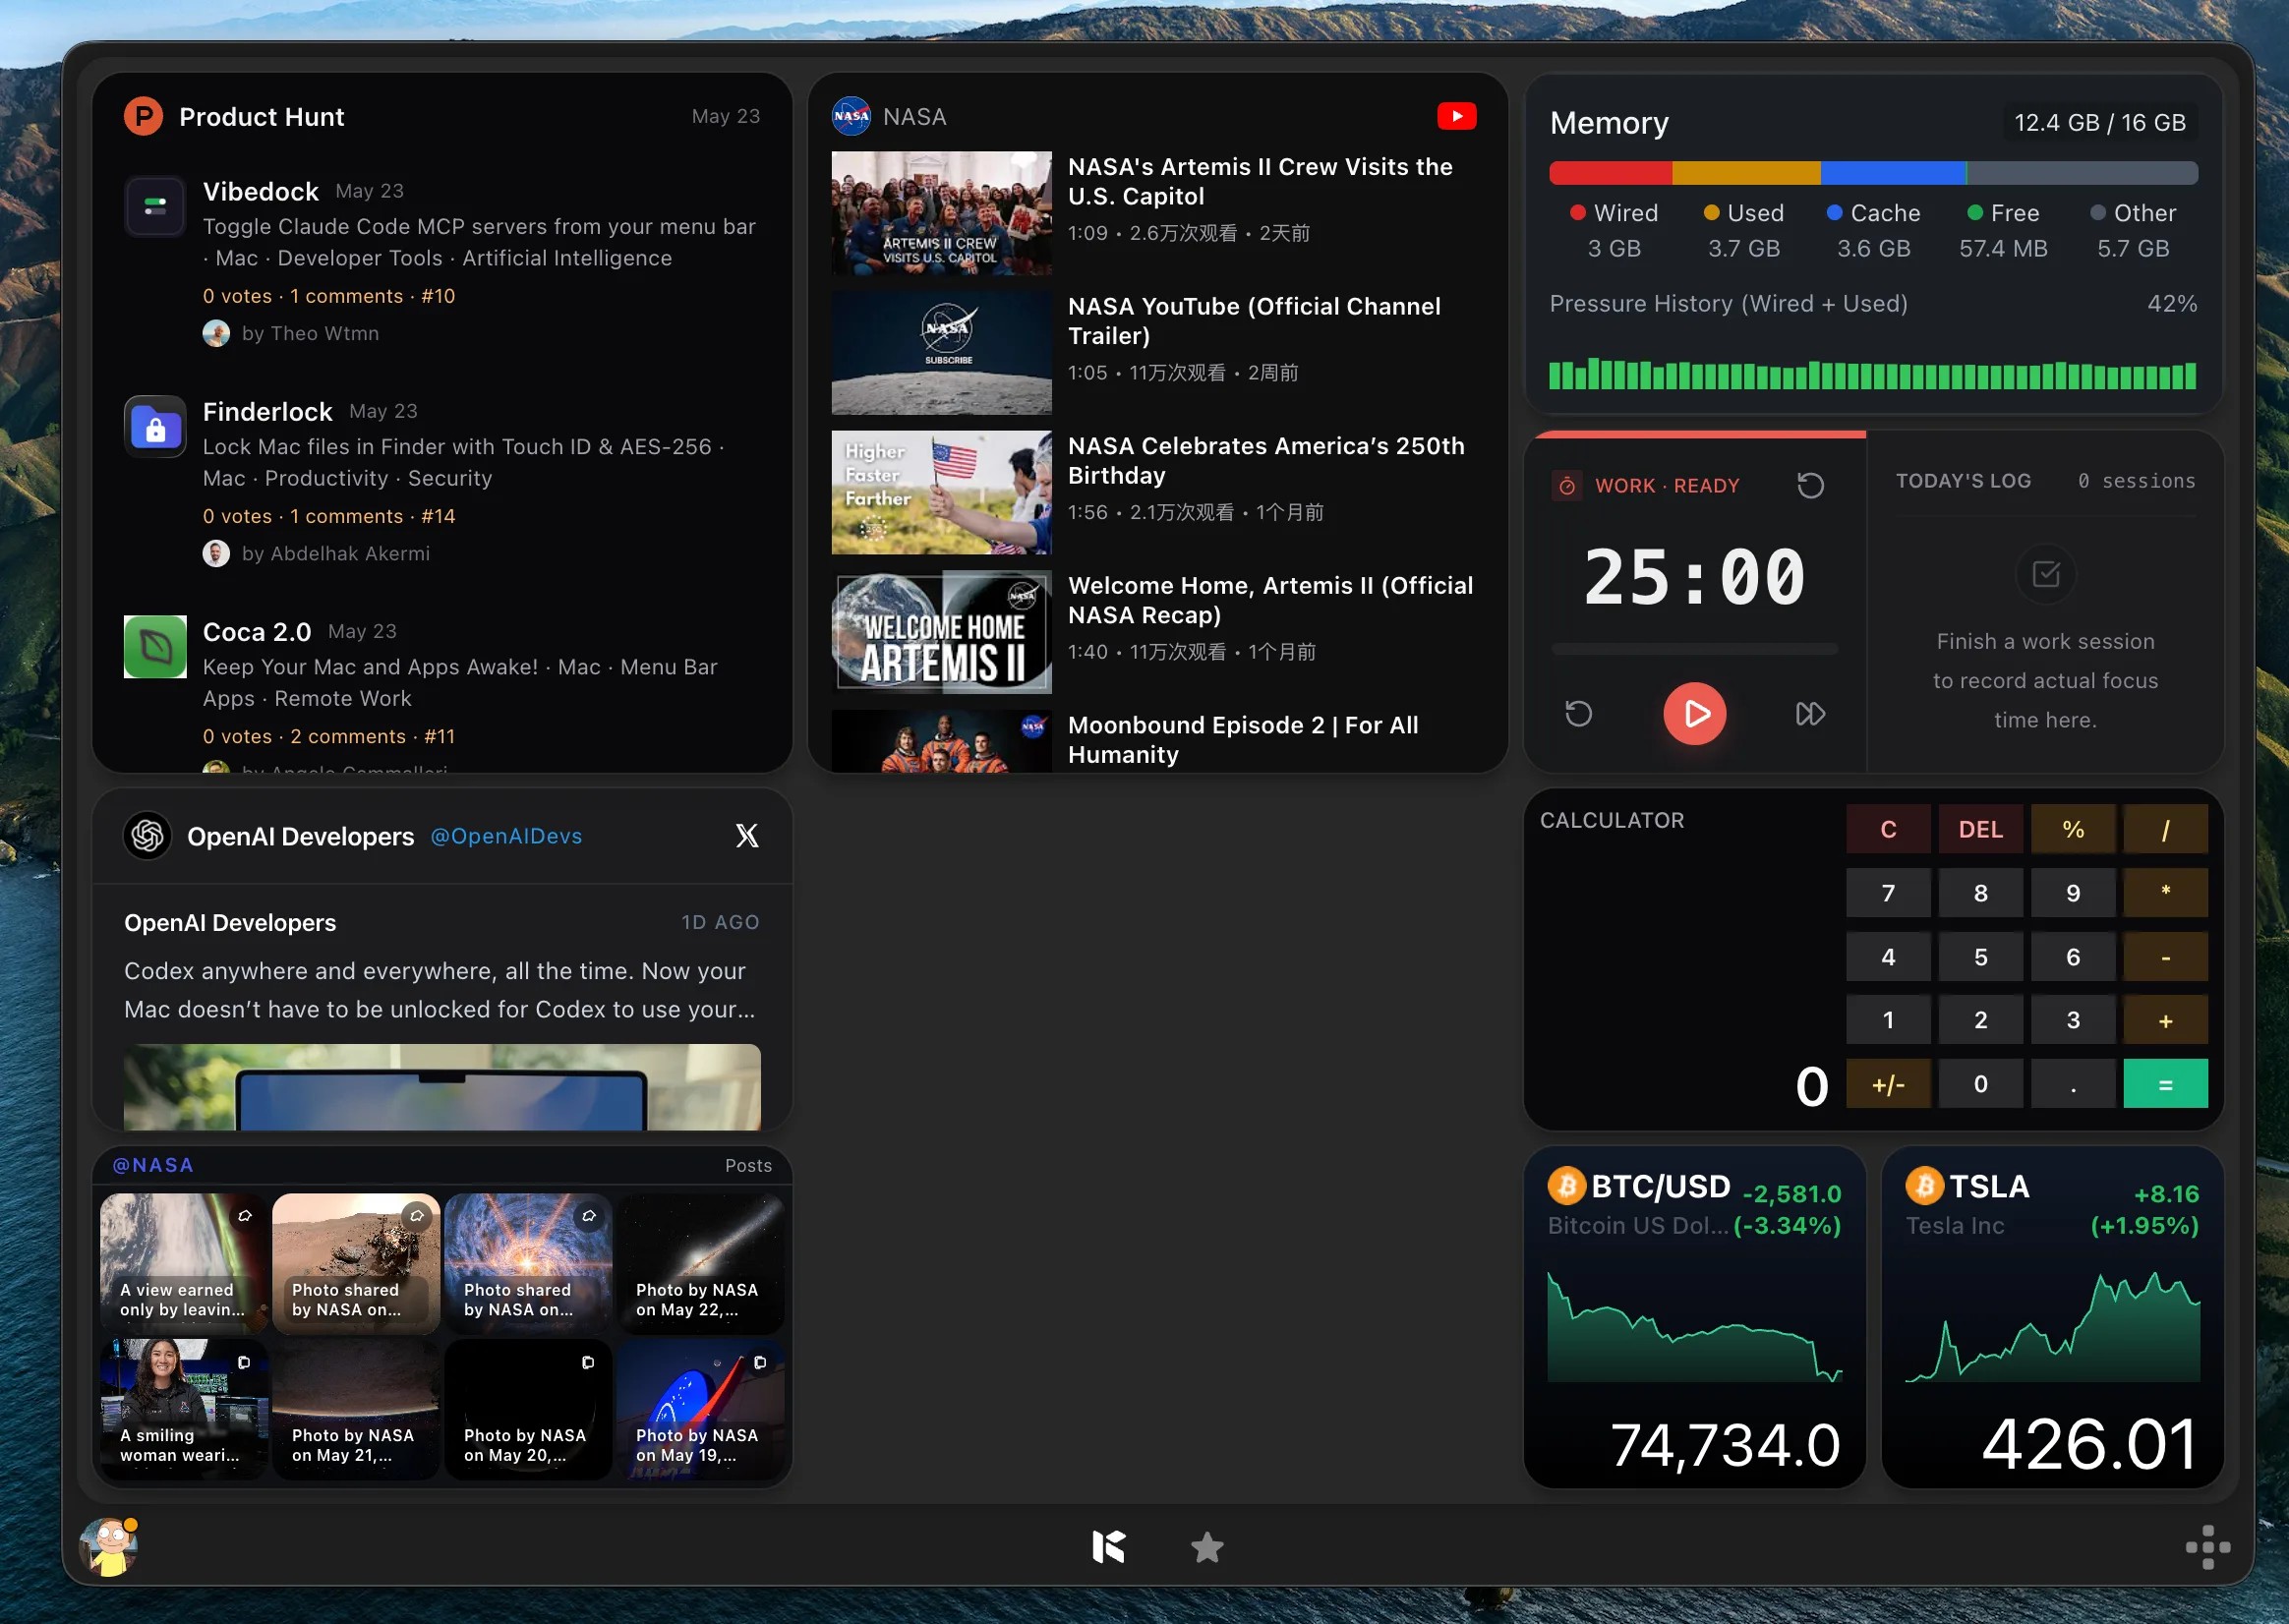Click the OpenAI Developers avatar icon

click(x=148, y=836)
